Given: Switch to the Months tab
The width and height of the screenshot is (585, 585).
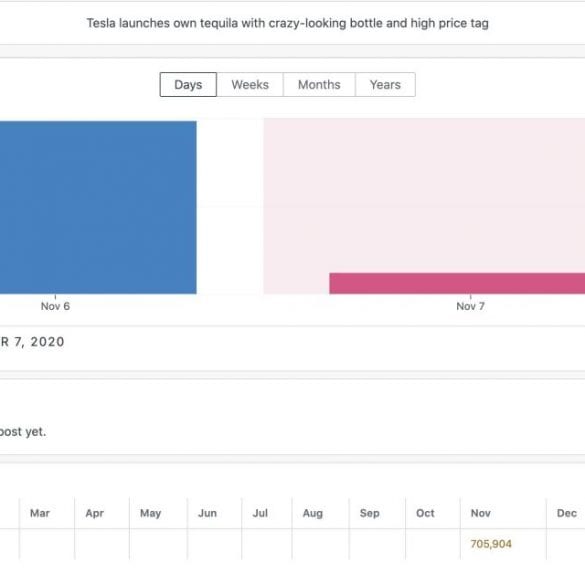Looking at the screenshot, I should 319,85.
